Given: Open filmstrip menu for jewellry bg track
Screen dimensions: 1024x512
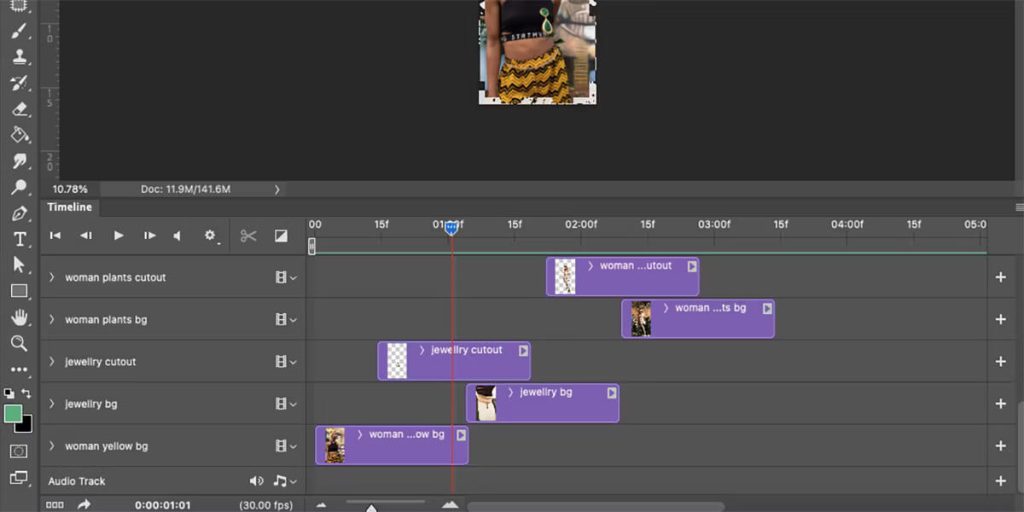Looking at the screenshot, I should [x=286, y=404].
